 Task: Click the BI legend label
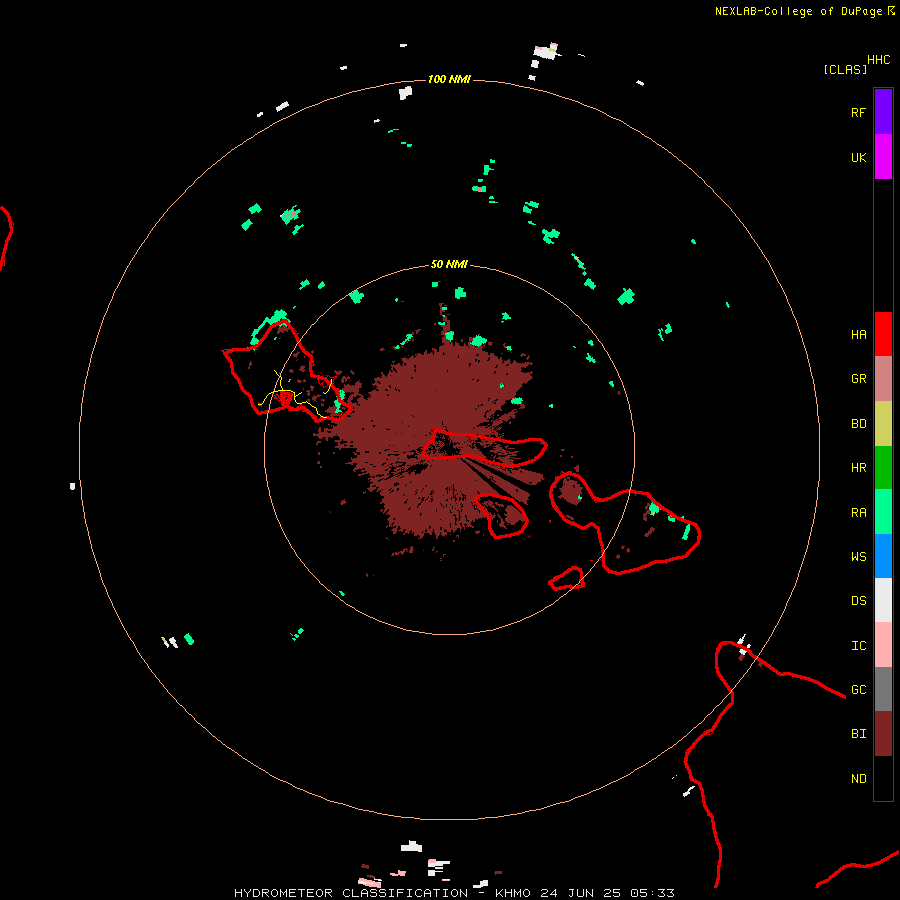point(858,734)
